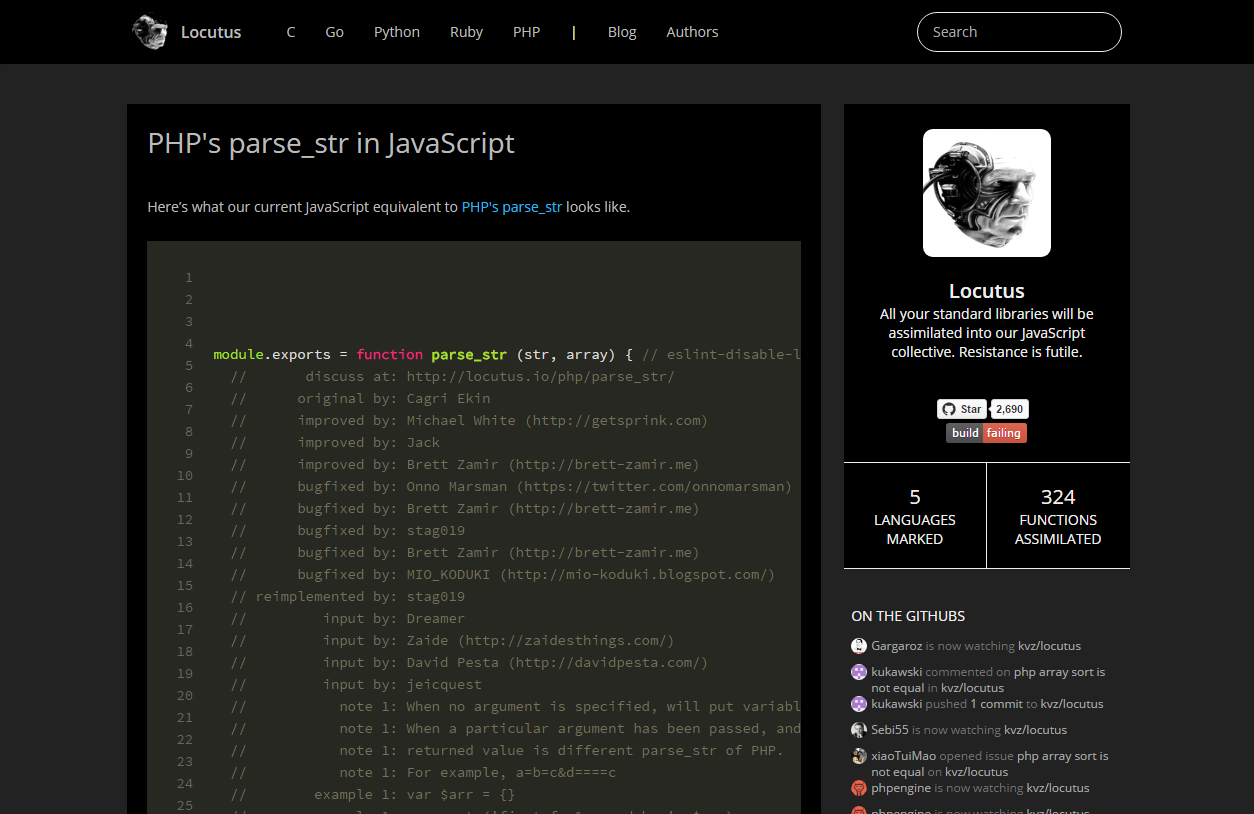
Task: Click the sidebar Locutus title
Action: coord(987,291)
